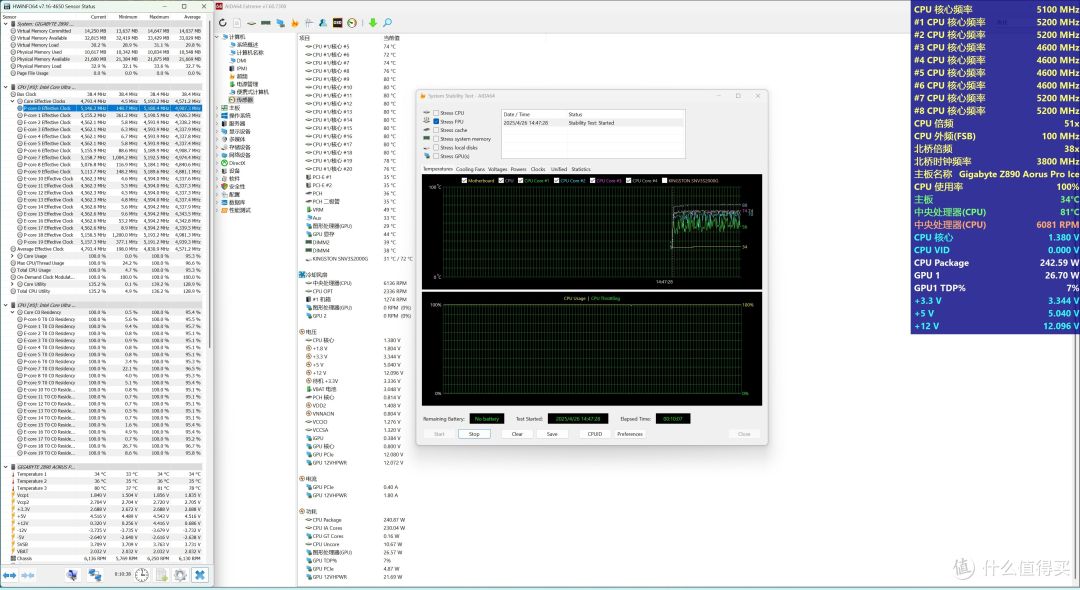
Task: Open HWiNFO settings gear icon
Action: 180,574
